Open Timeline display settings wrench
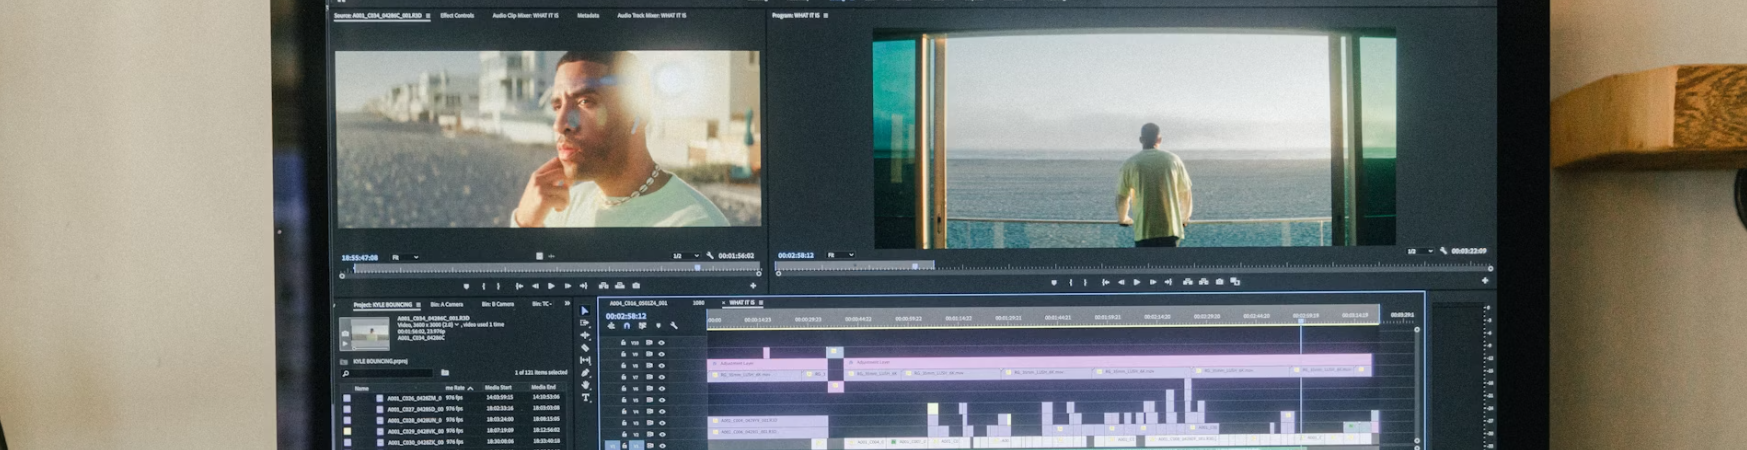Screen dimensions: 1747x450 674,326
